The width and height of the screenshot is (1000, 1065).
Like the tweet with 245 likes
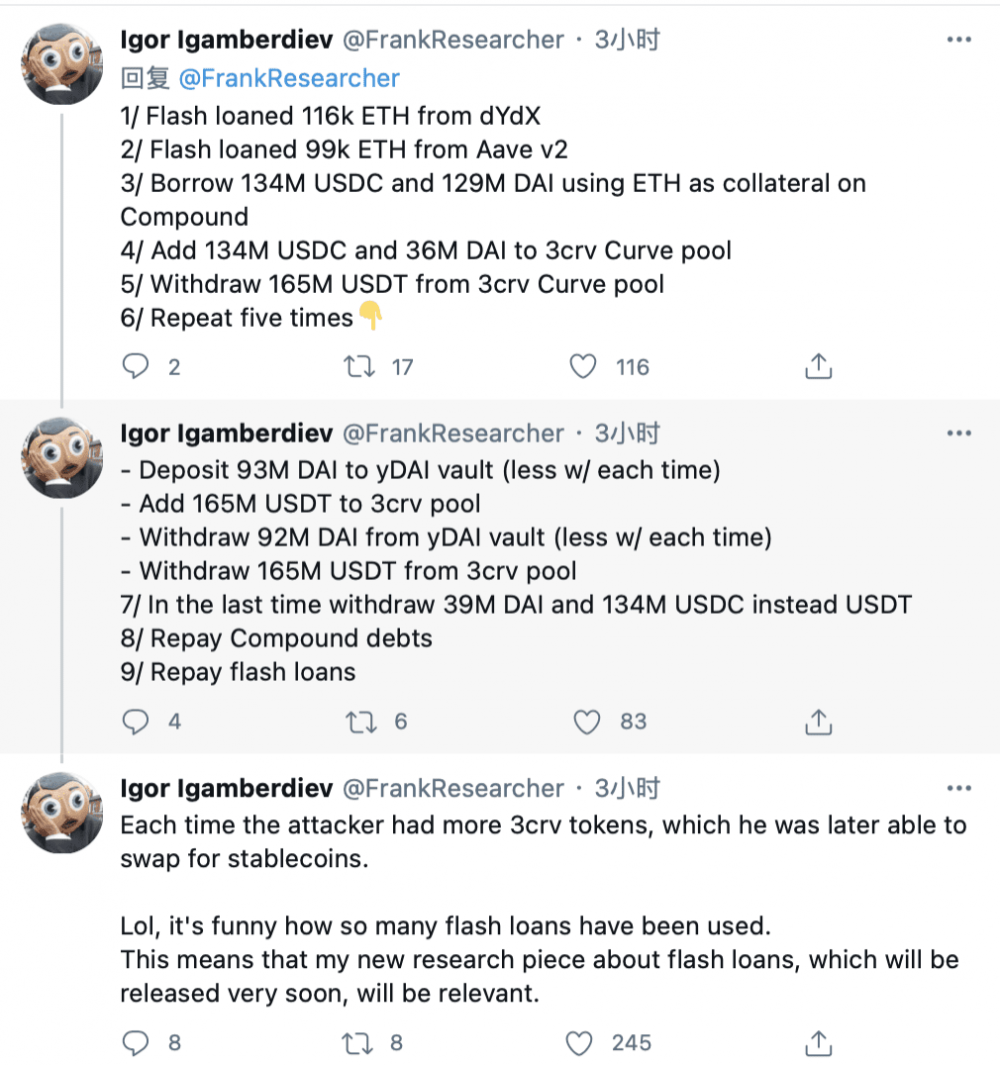tap(580, 1043)
